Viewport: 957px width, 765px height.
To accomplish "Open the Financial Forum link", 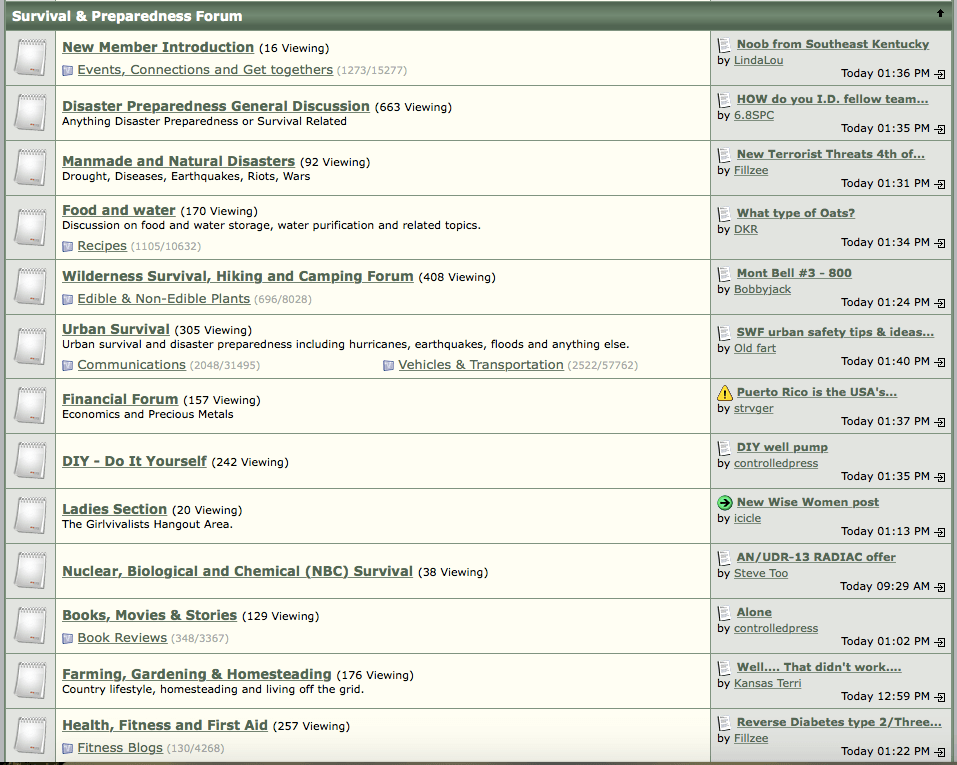I will 120,399.
